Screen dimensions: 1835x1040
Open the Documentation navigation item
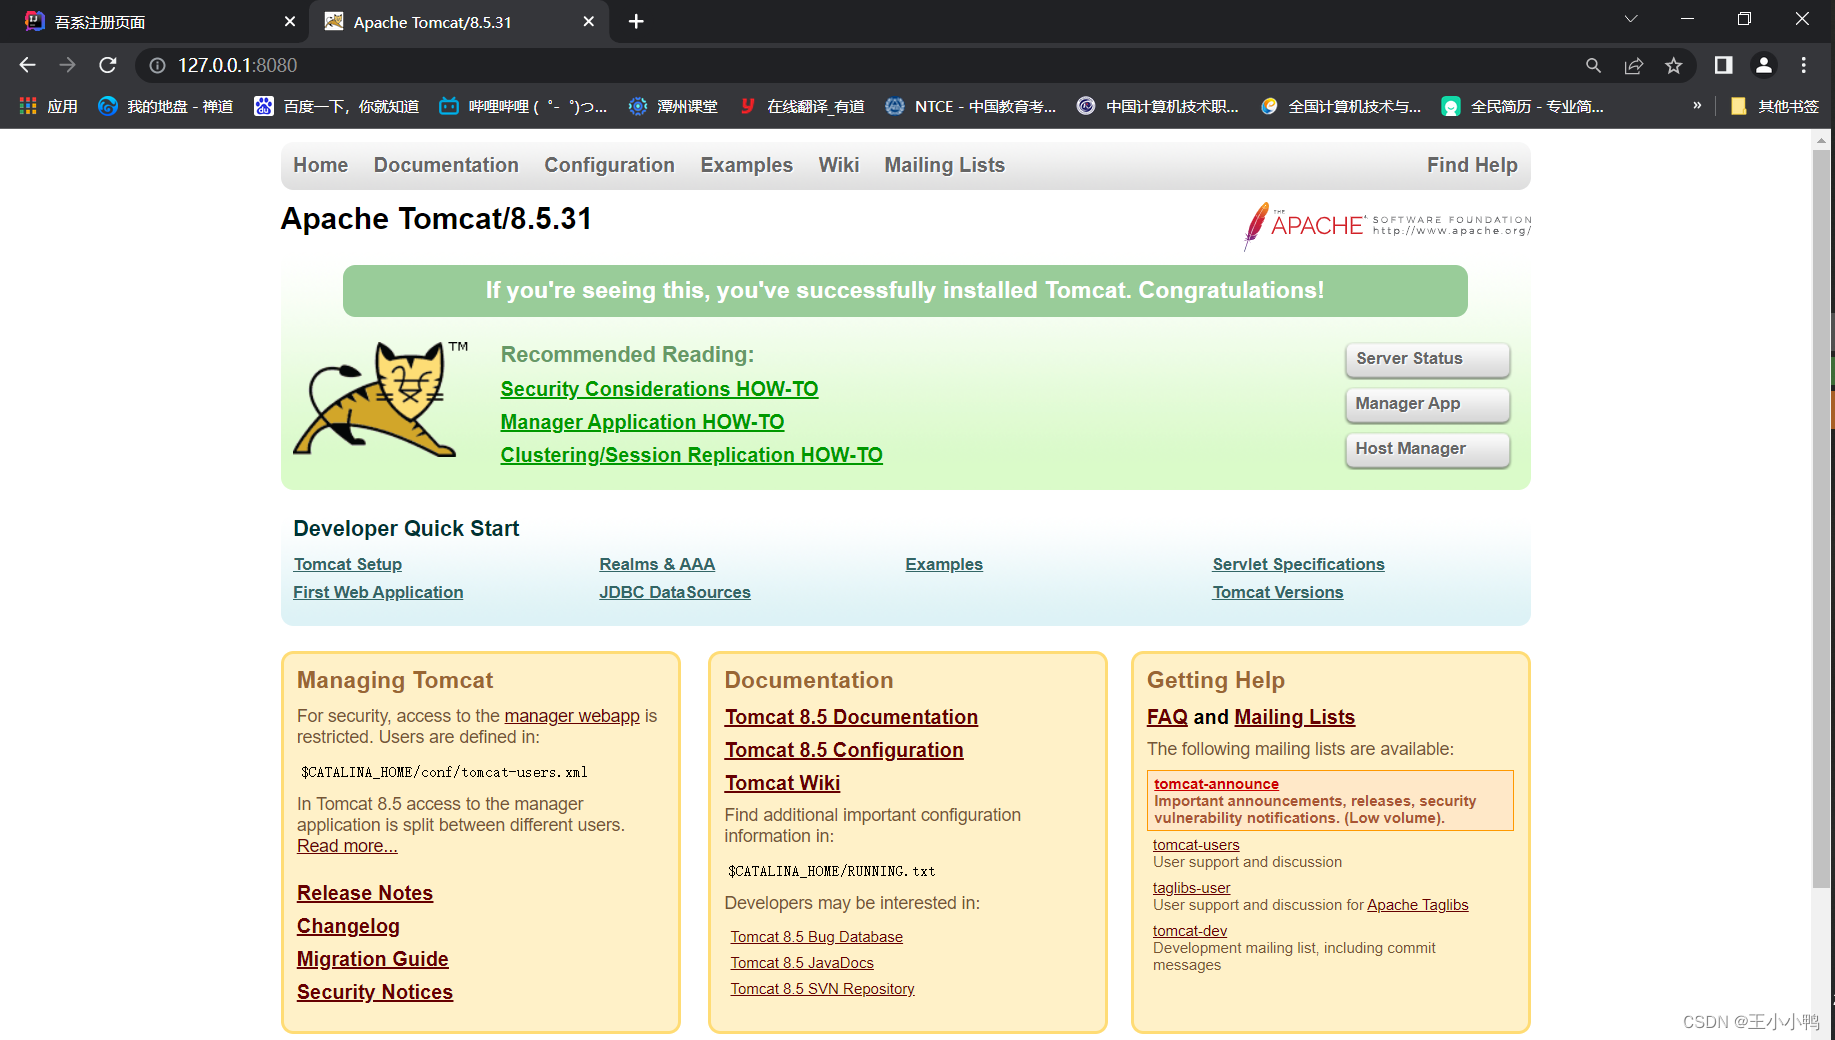(446, 165)
